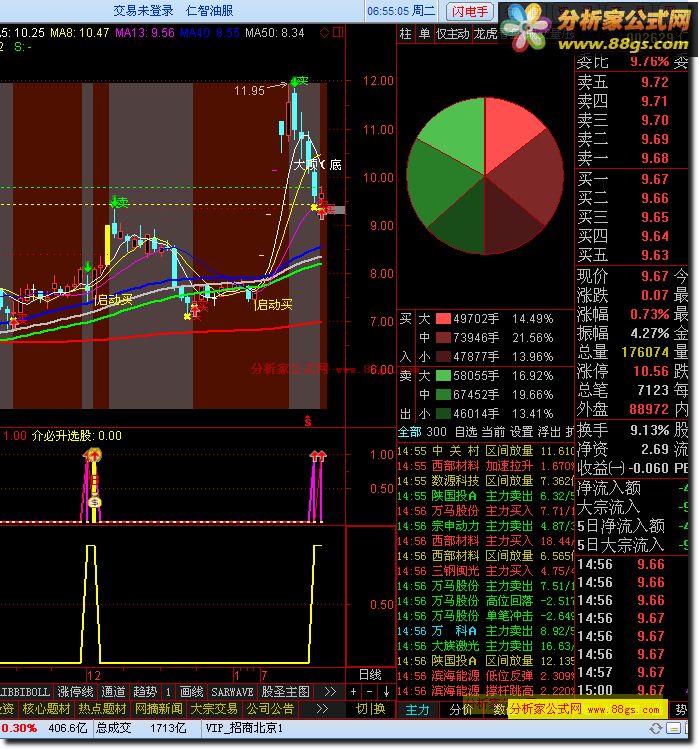
Task: Switch to the 分价 bottom tab
Action: click(x=461, y=710)
